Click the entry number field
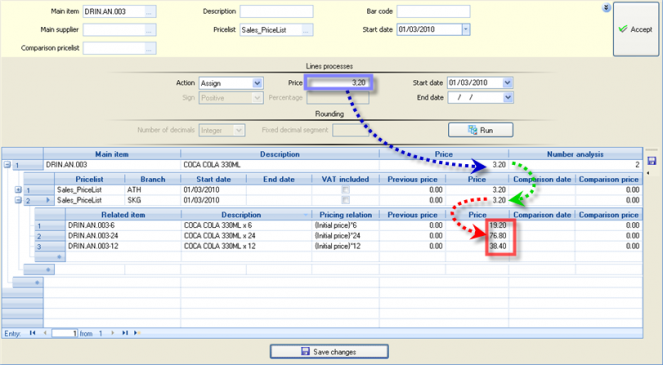This screenshot has height=365, width=663. [65, 333]
